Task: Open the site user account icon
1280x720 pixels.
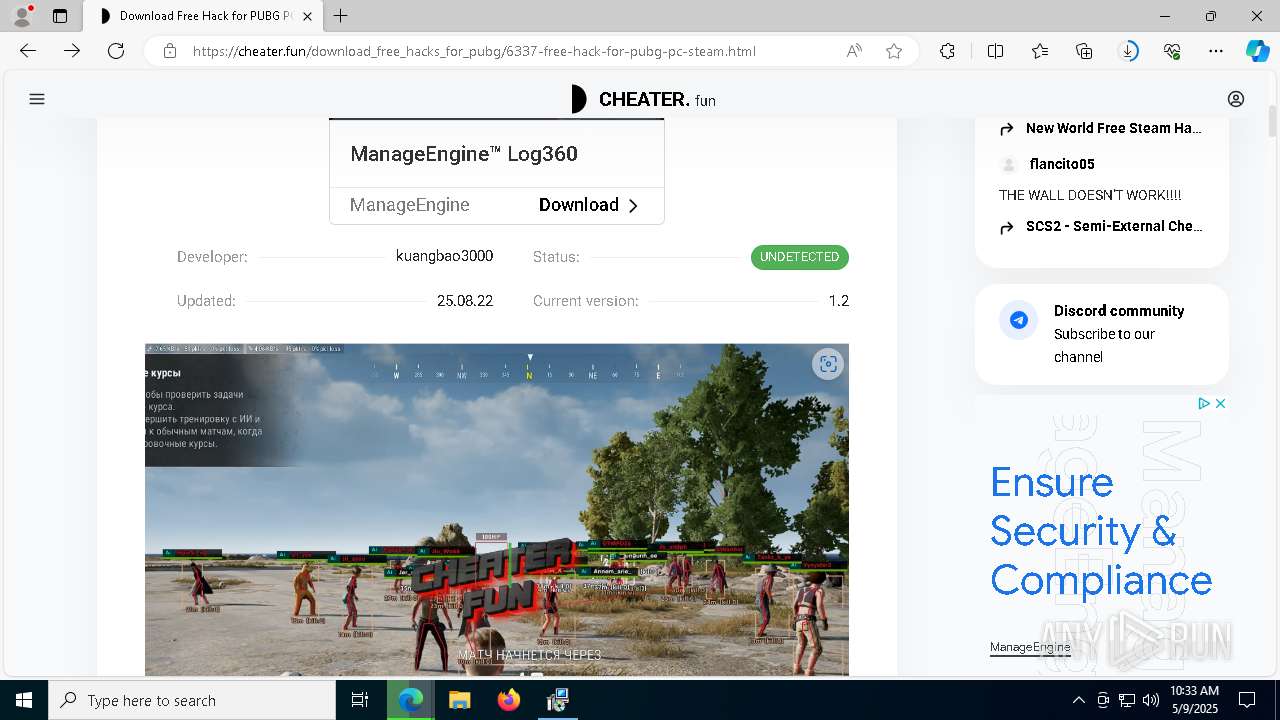Action: (1236, 99)
